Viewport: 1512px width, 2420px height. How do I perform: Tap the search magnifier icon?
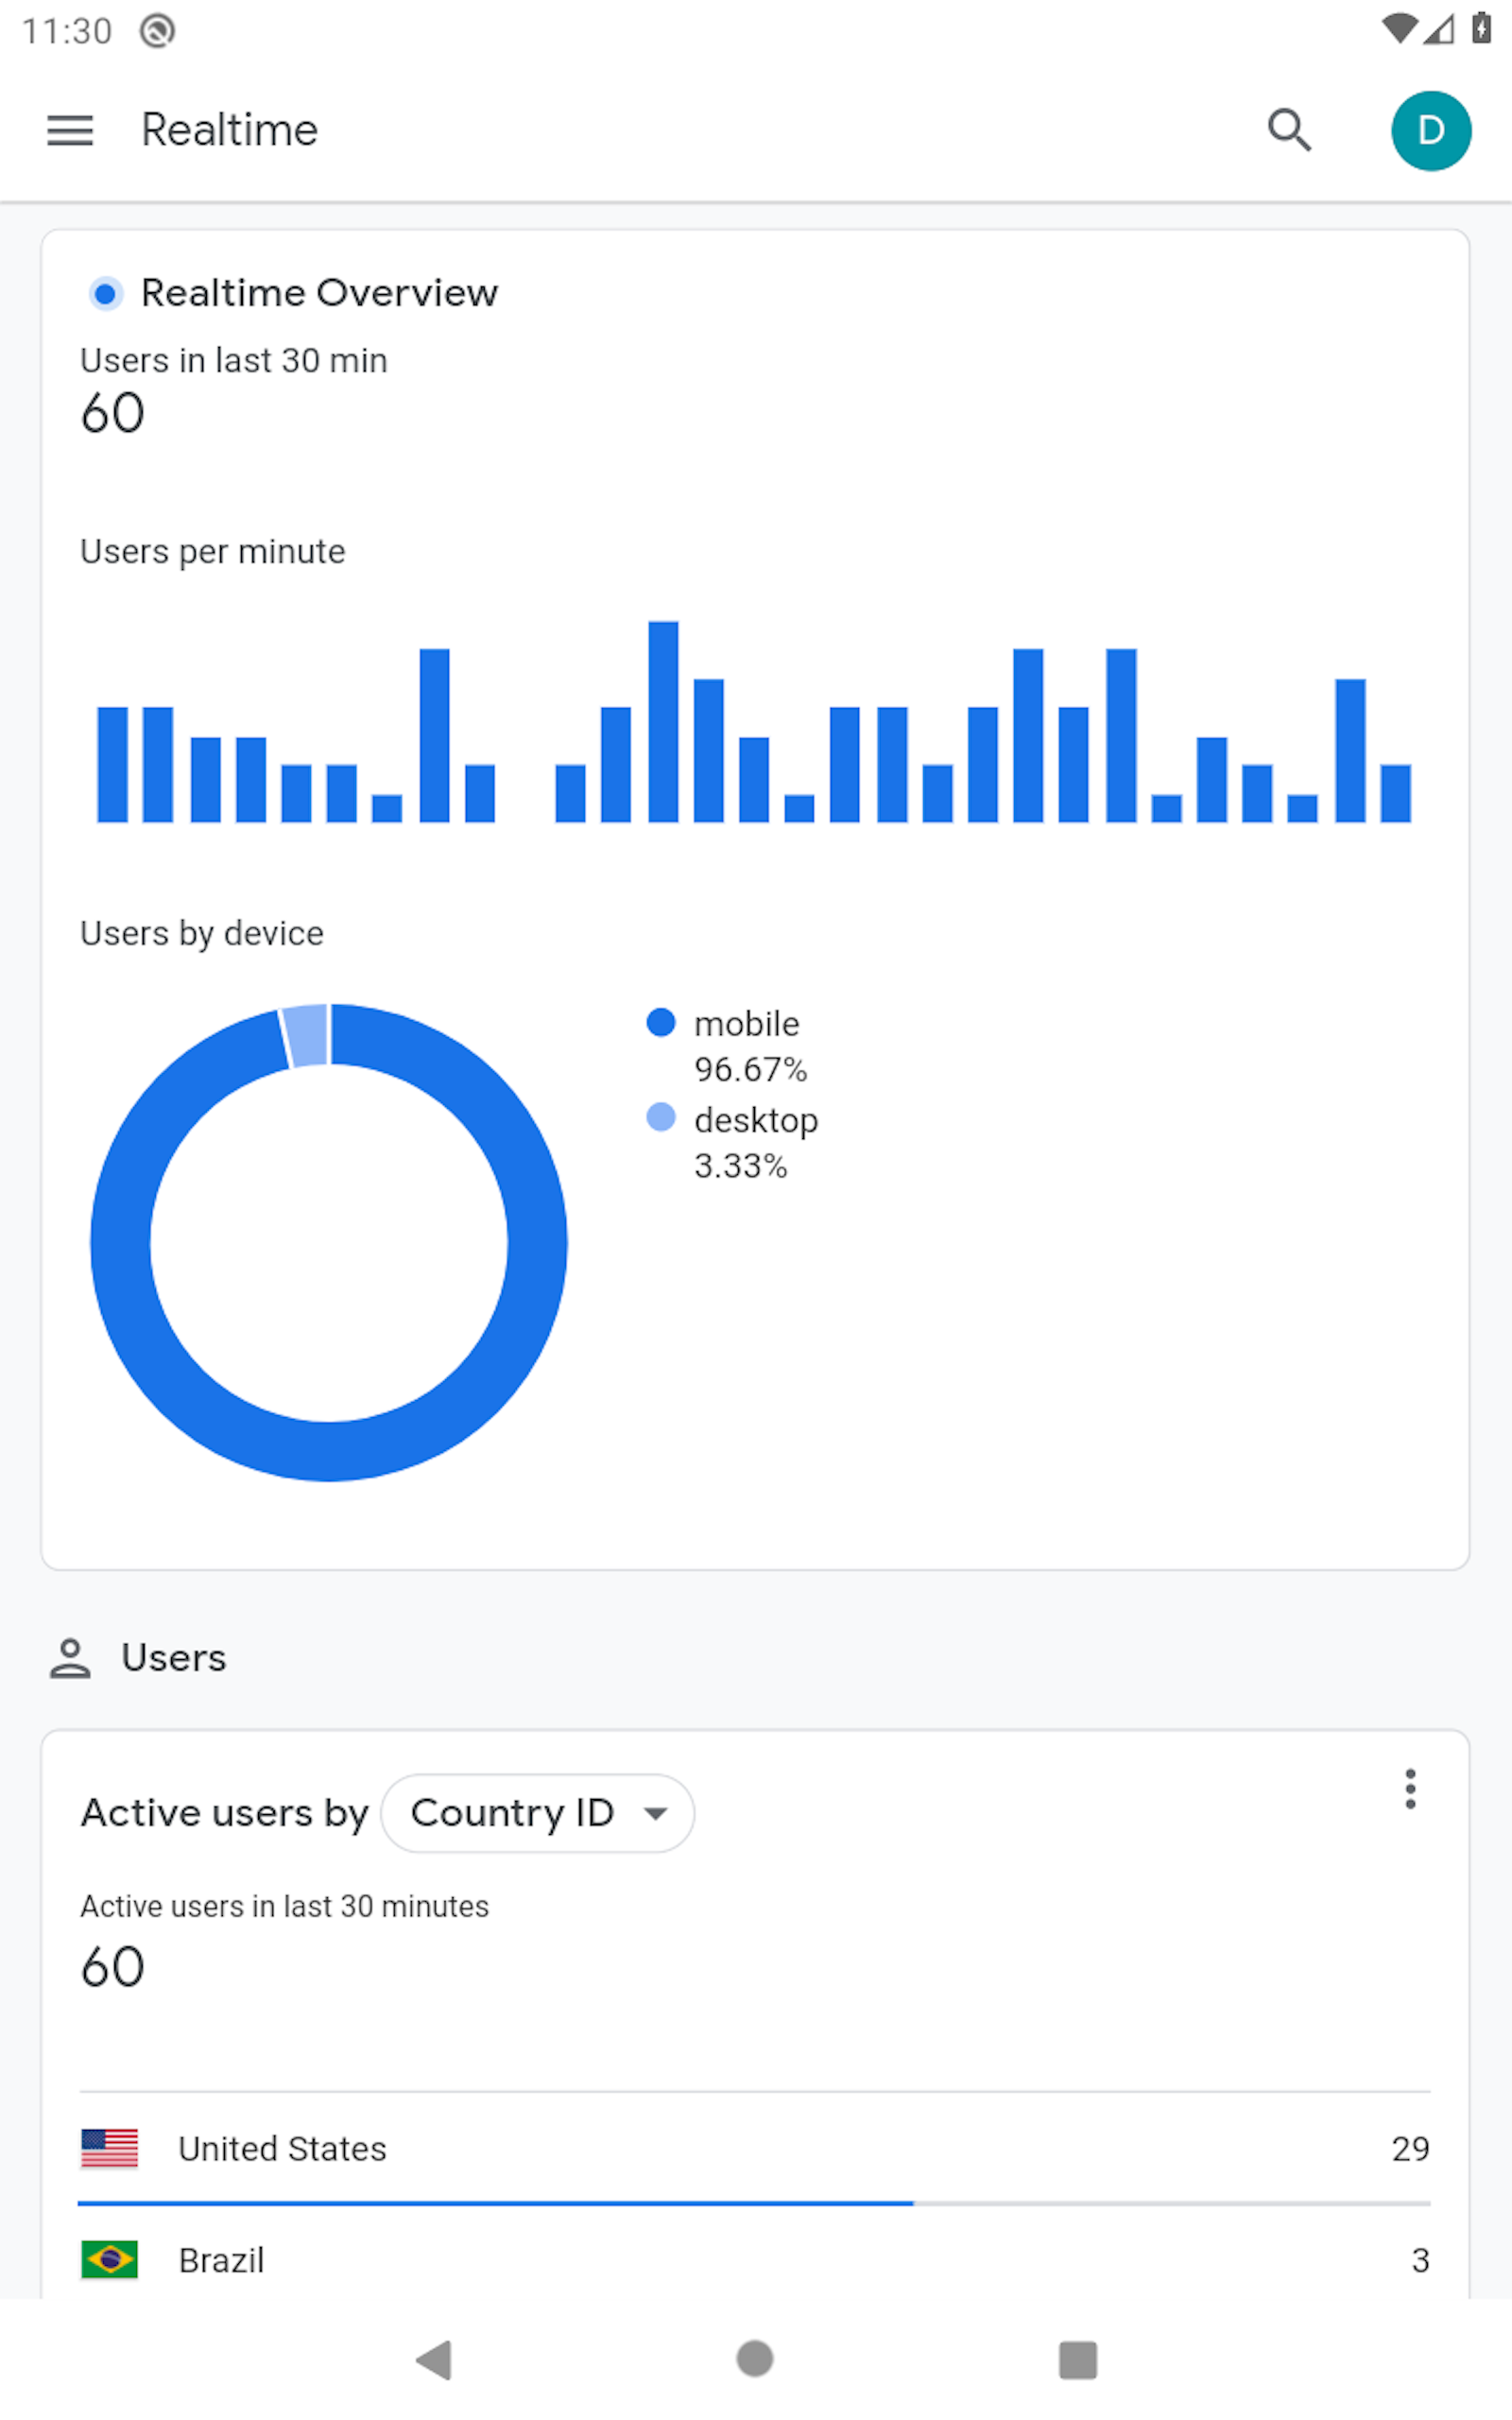pyautogui.click(x=1289, y=130)
